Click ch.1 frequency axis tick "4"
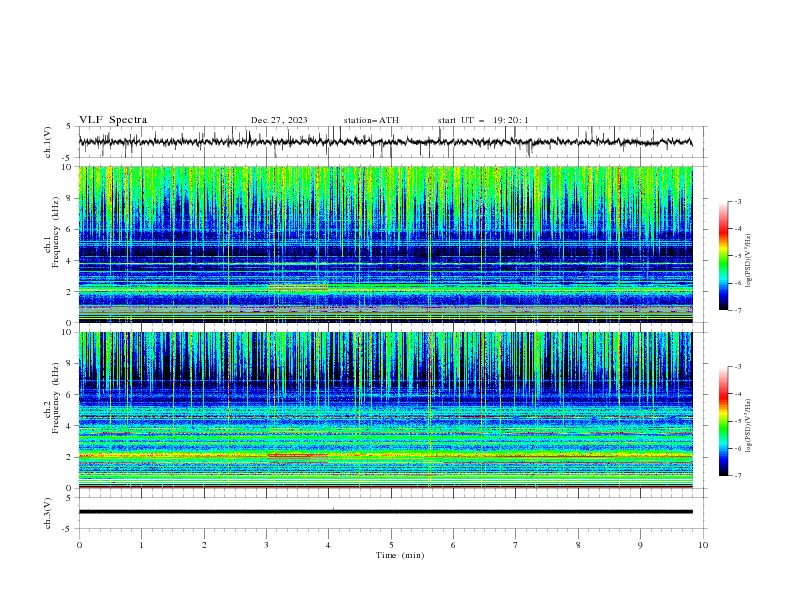The height and width of the screenshot is (612, 792). (70, 261)
